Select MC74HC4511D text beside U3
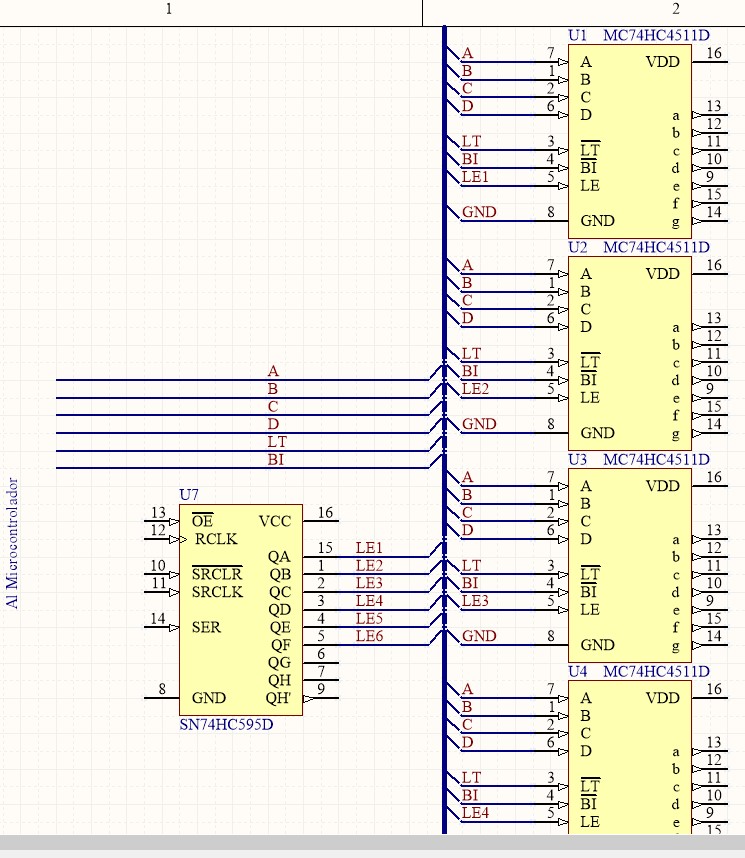This screenshot has width=745, height=858. click(x=656, y=459)
